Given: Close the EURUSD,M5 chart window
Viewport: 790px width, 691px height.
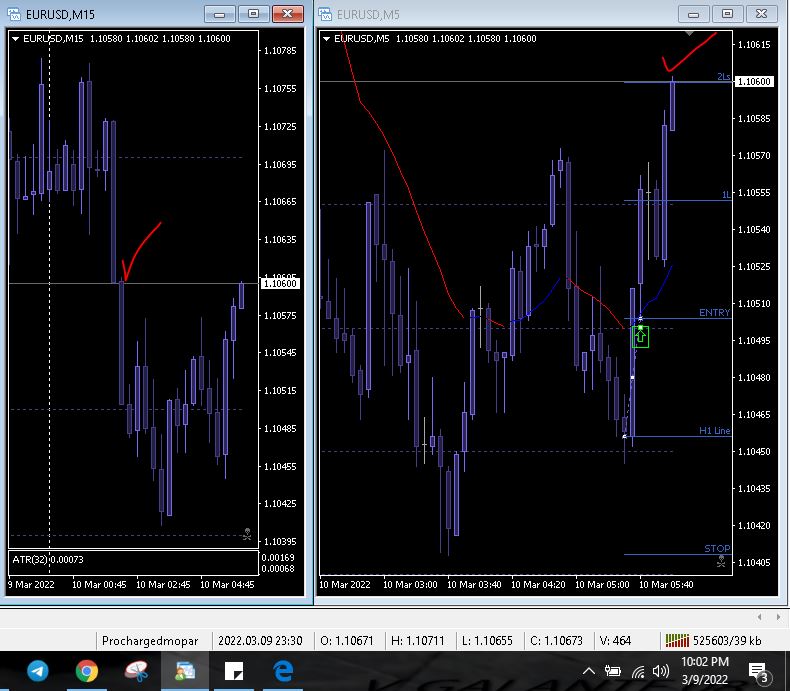Looking at the screenshot, I should click(761, 14).
